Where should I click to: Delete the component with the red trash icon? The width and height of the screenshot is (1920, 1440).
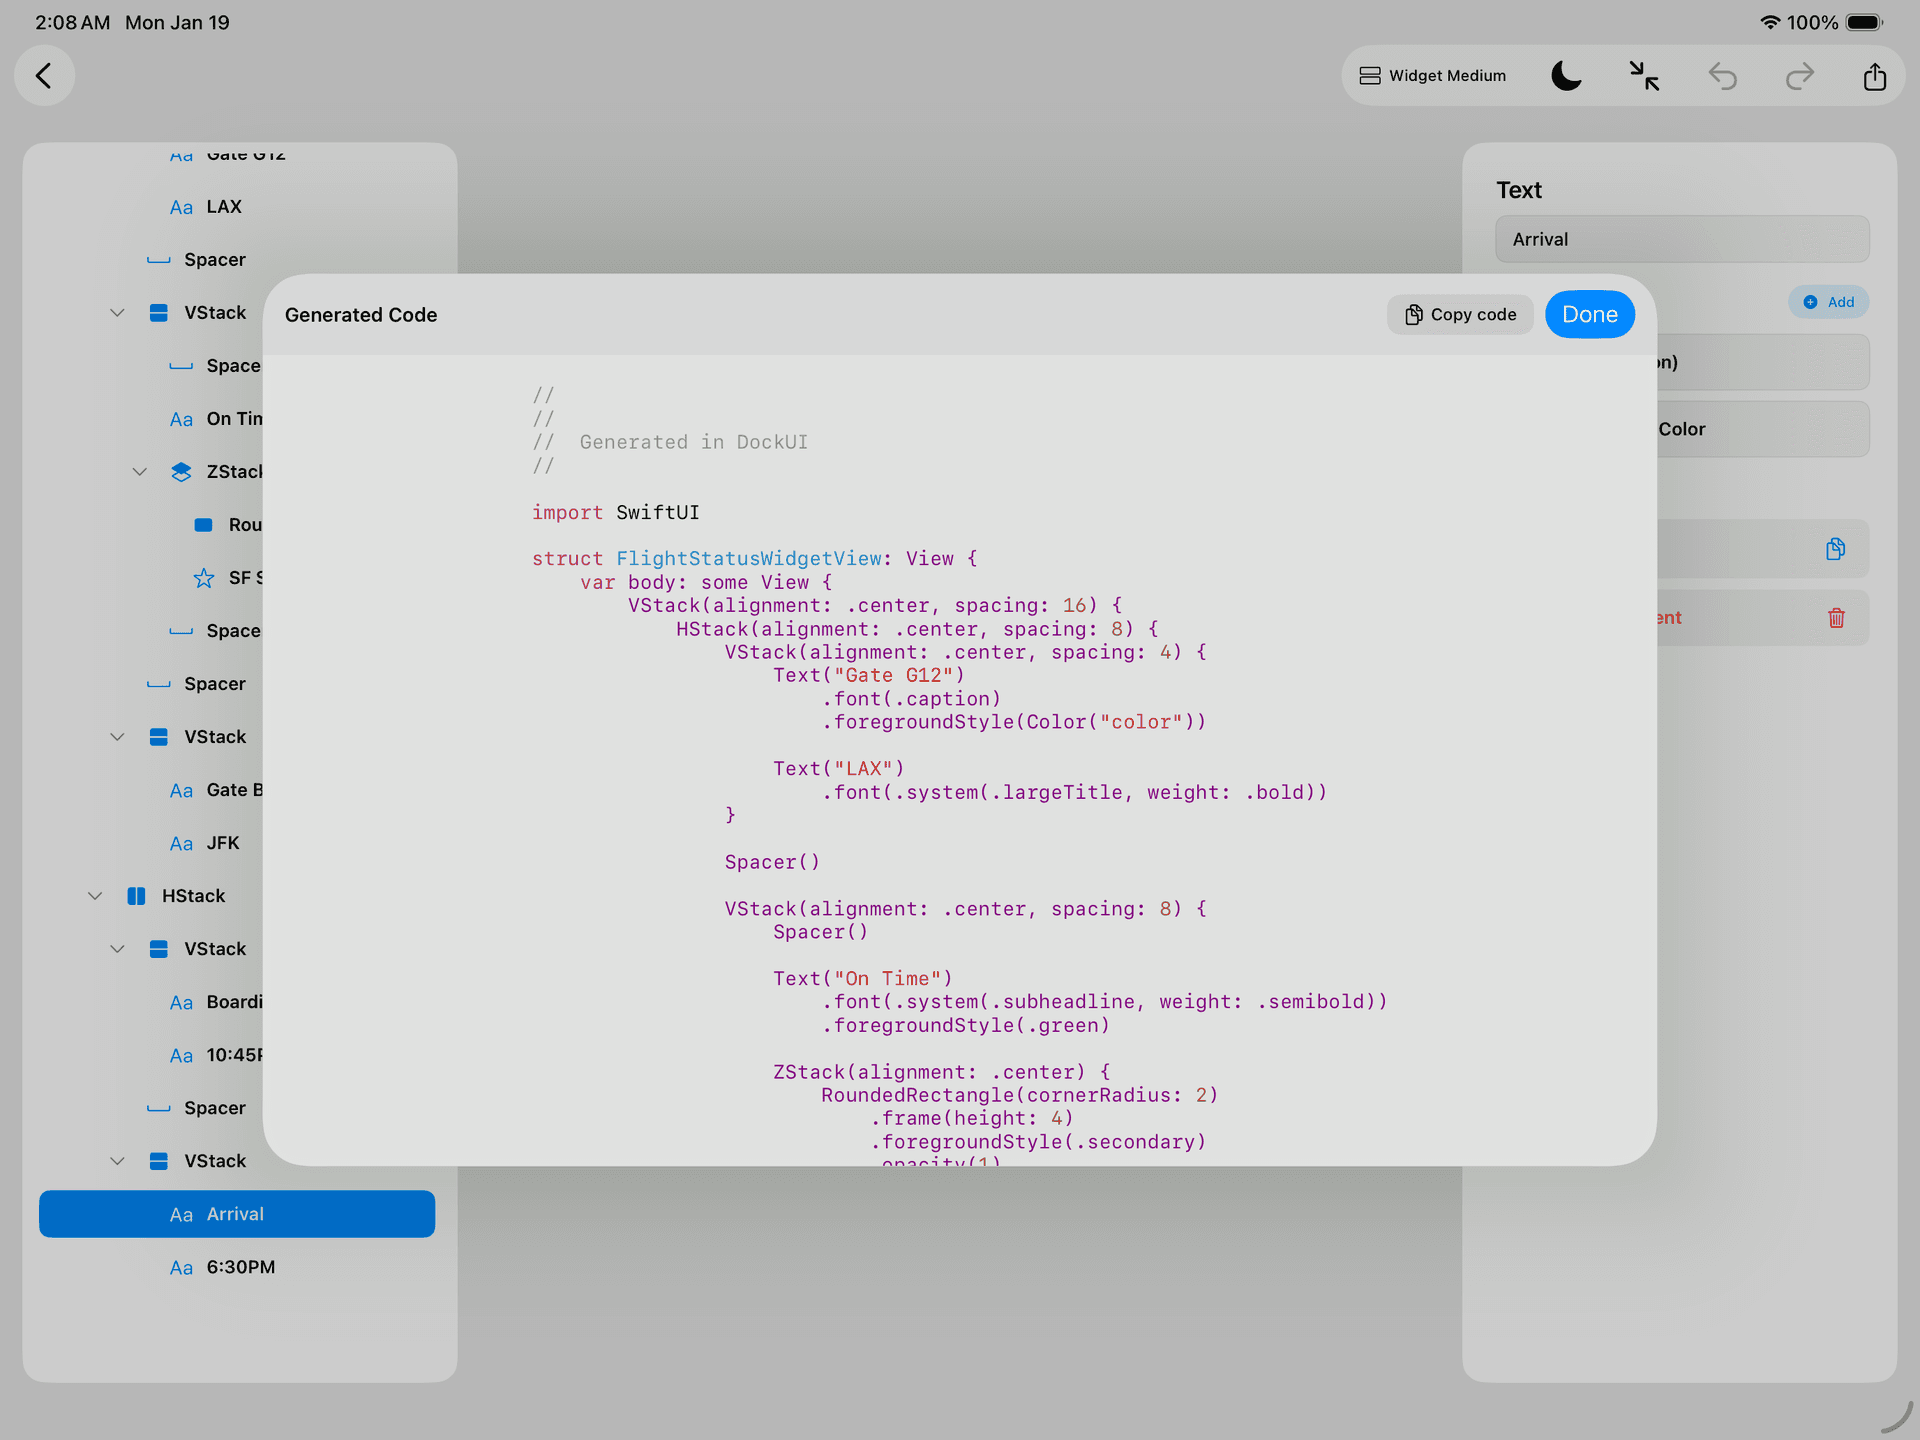[x=1835, y=617]
